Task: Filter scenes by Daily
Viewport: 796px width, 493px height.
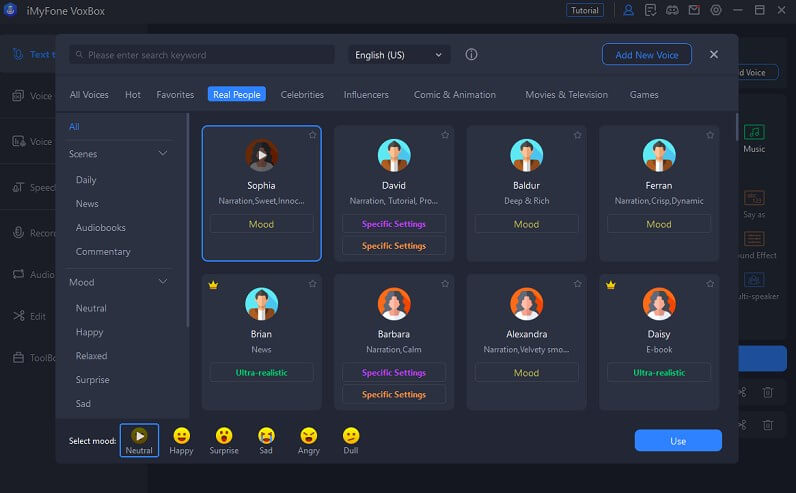Action: [86, 180]
